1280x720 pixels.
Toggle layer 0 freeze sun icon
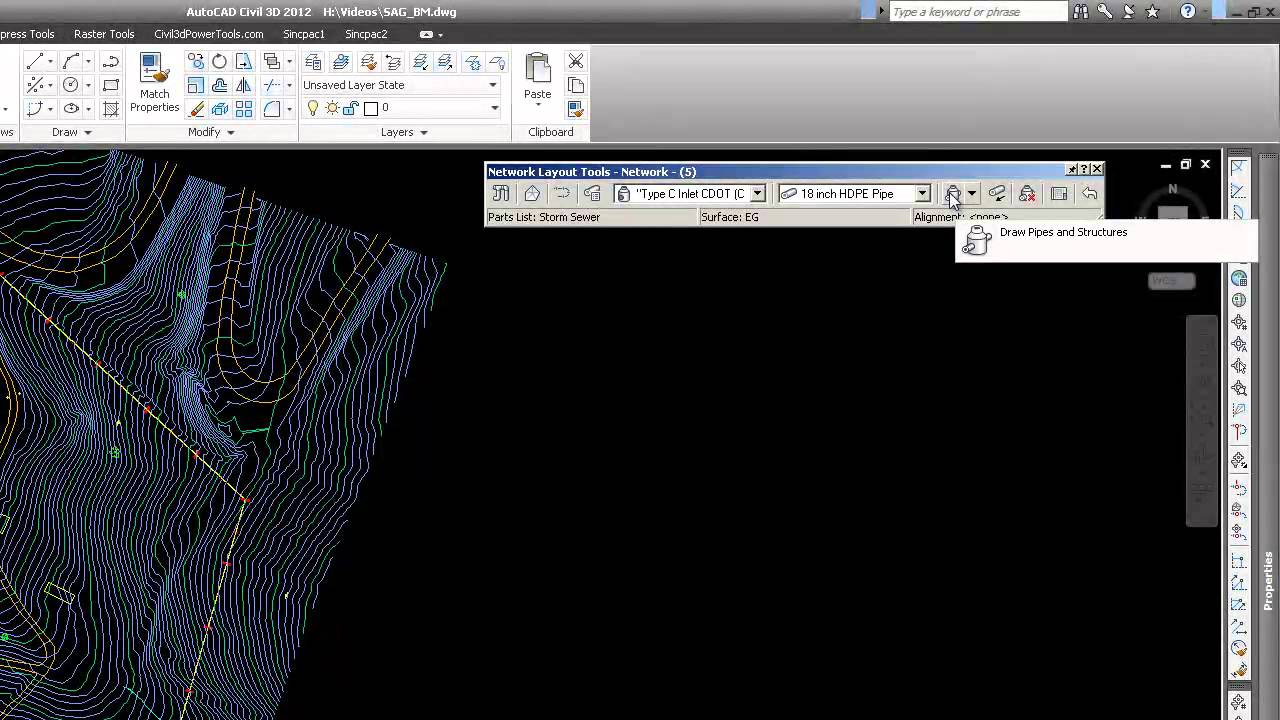click(x=332, y=108)
